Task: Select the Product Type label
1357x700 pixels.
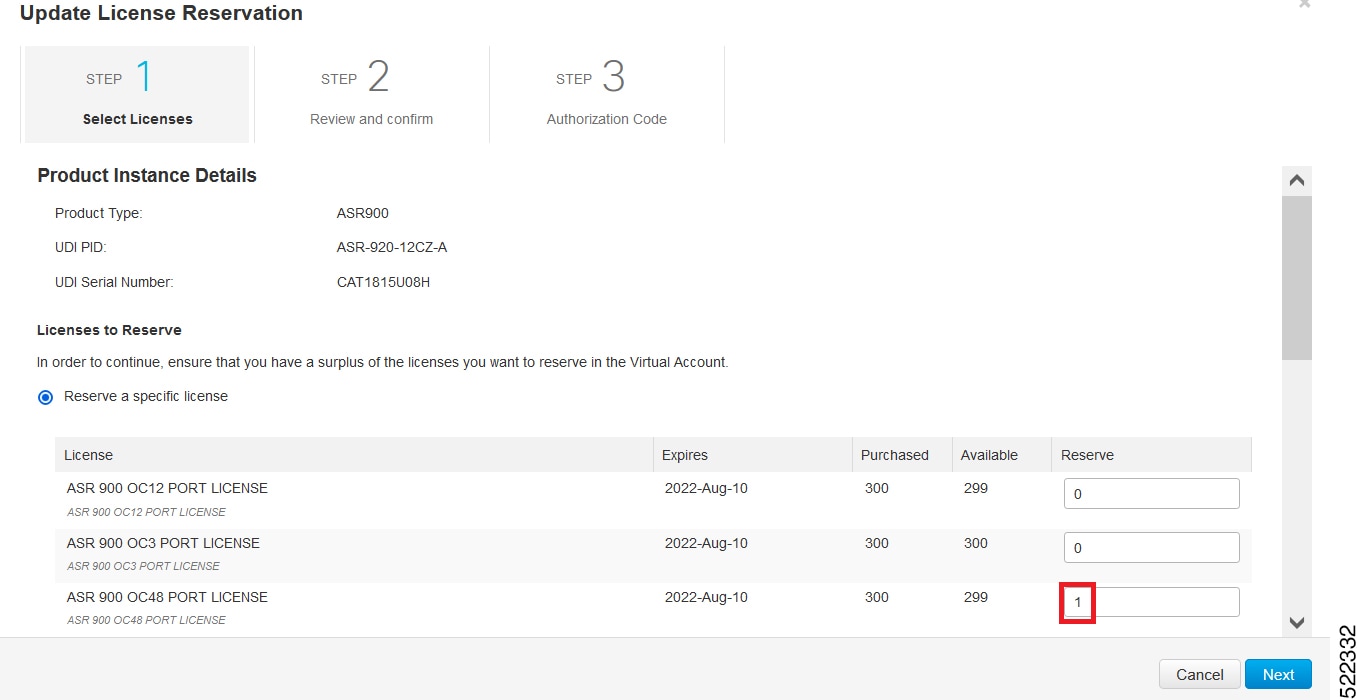Action: coord(99,213)
